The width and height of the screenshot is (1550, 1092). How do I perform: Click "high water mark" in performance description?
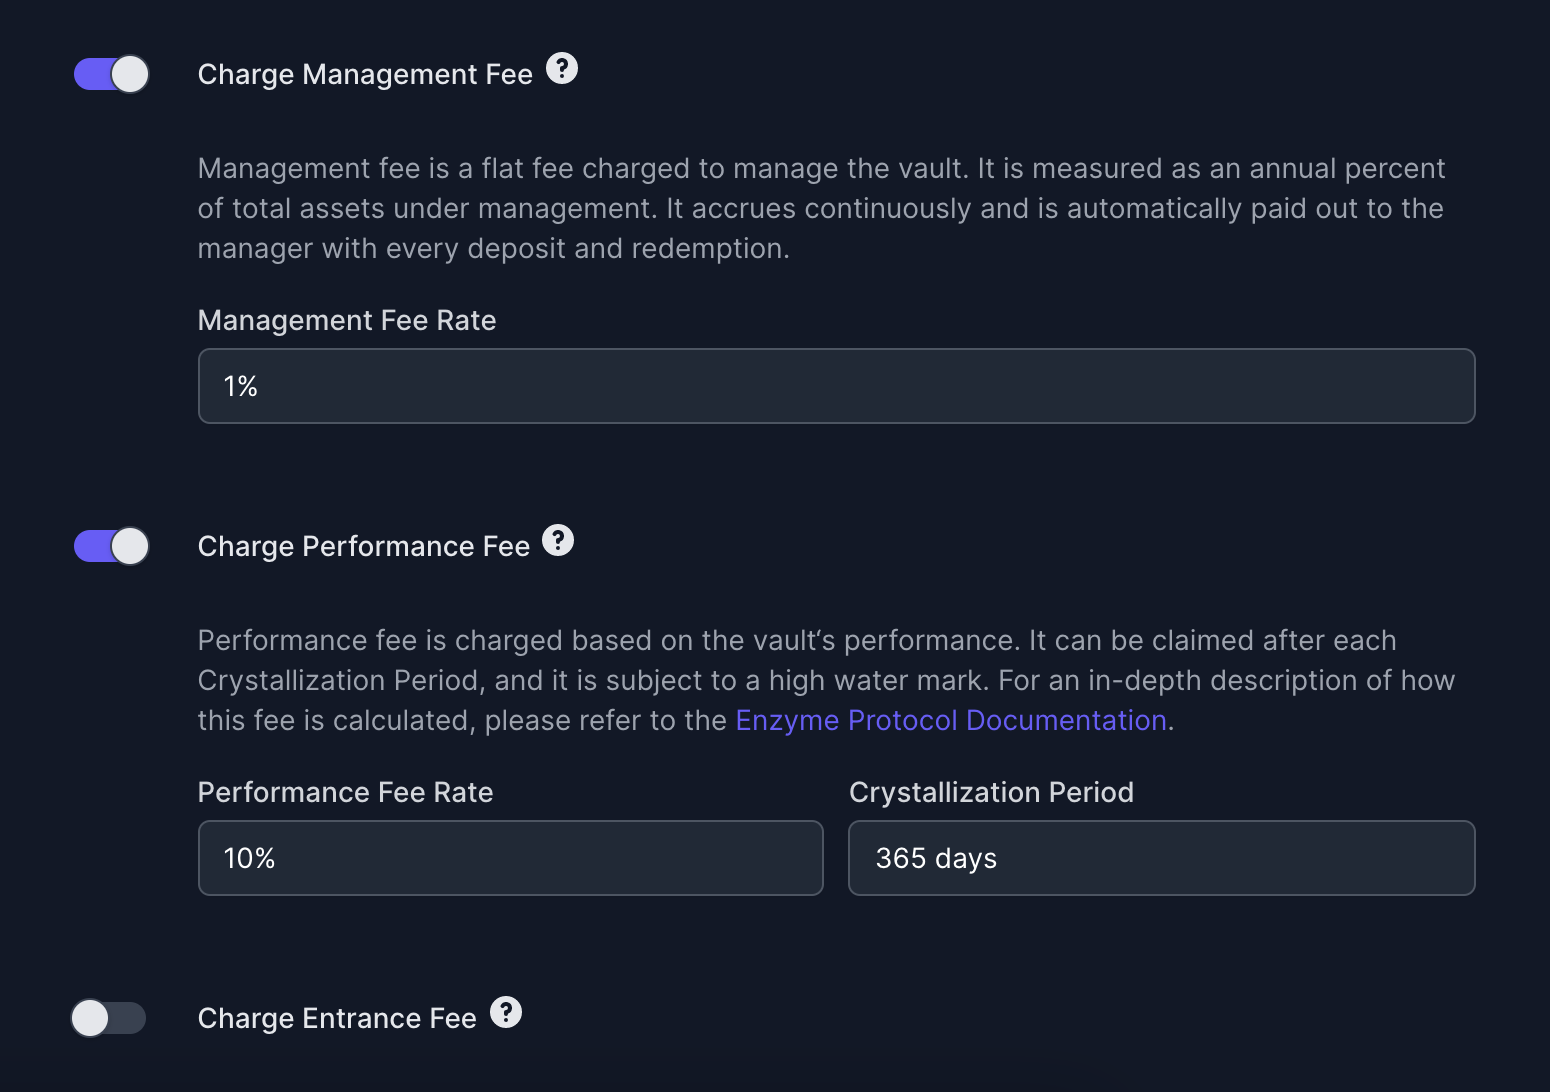[878, 680]
